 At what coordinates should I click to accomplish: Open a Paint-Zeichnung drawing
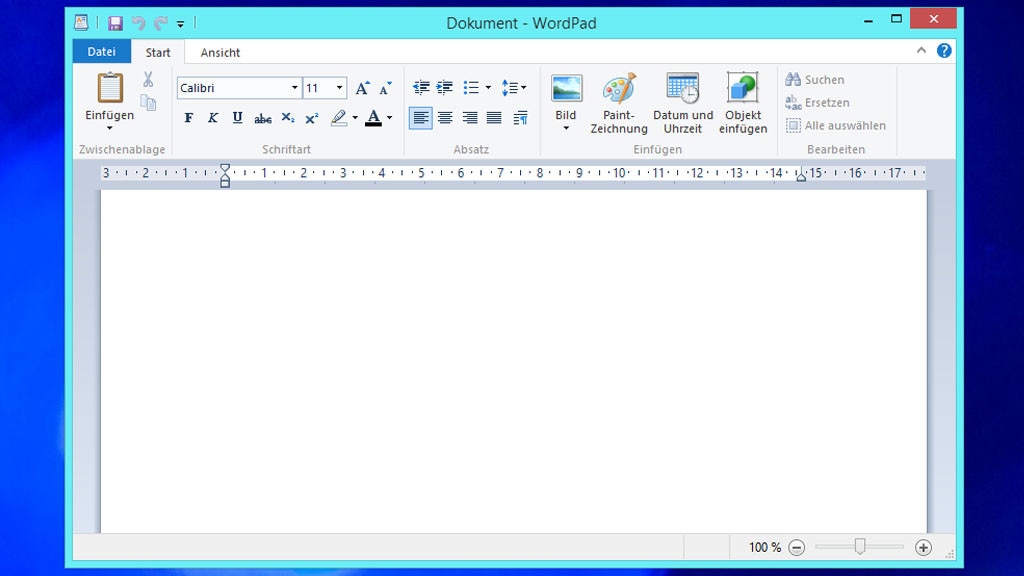click(x=618, y=100)
